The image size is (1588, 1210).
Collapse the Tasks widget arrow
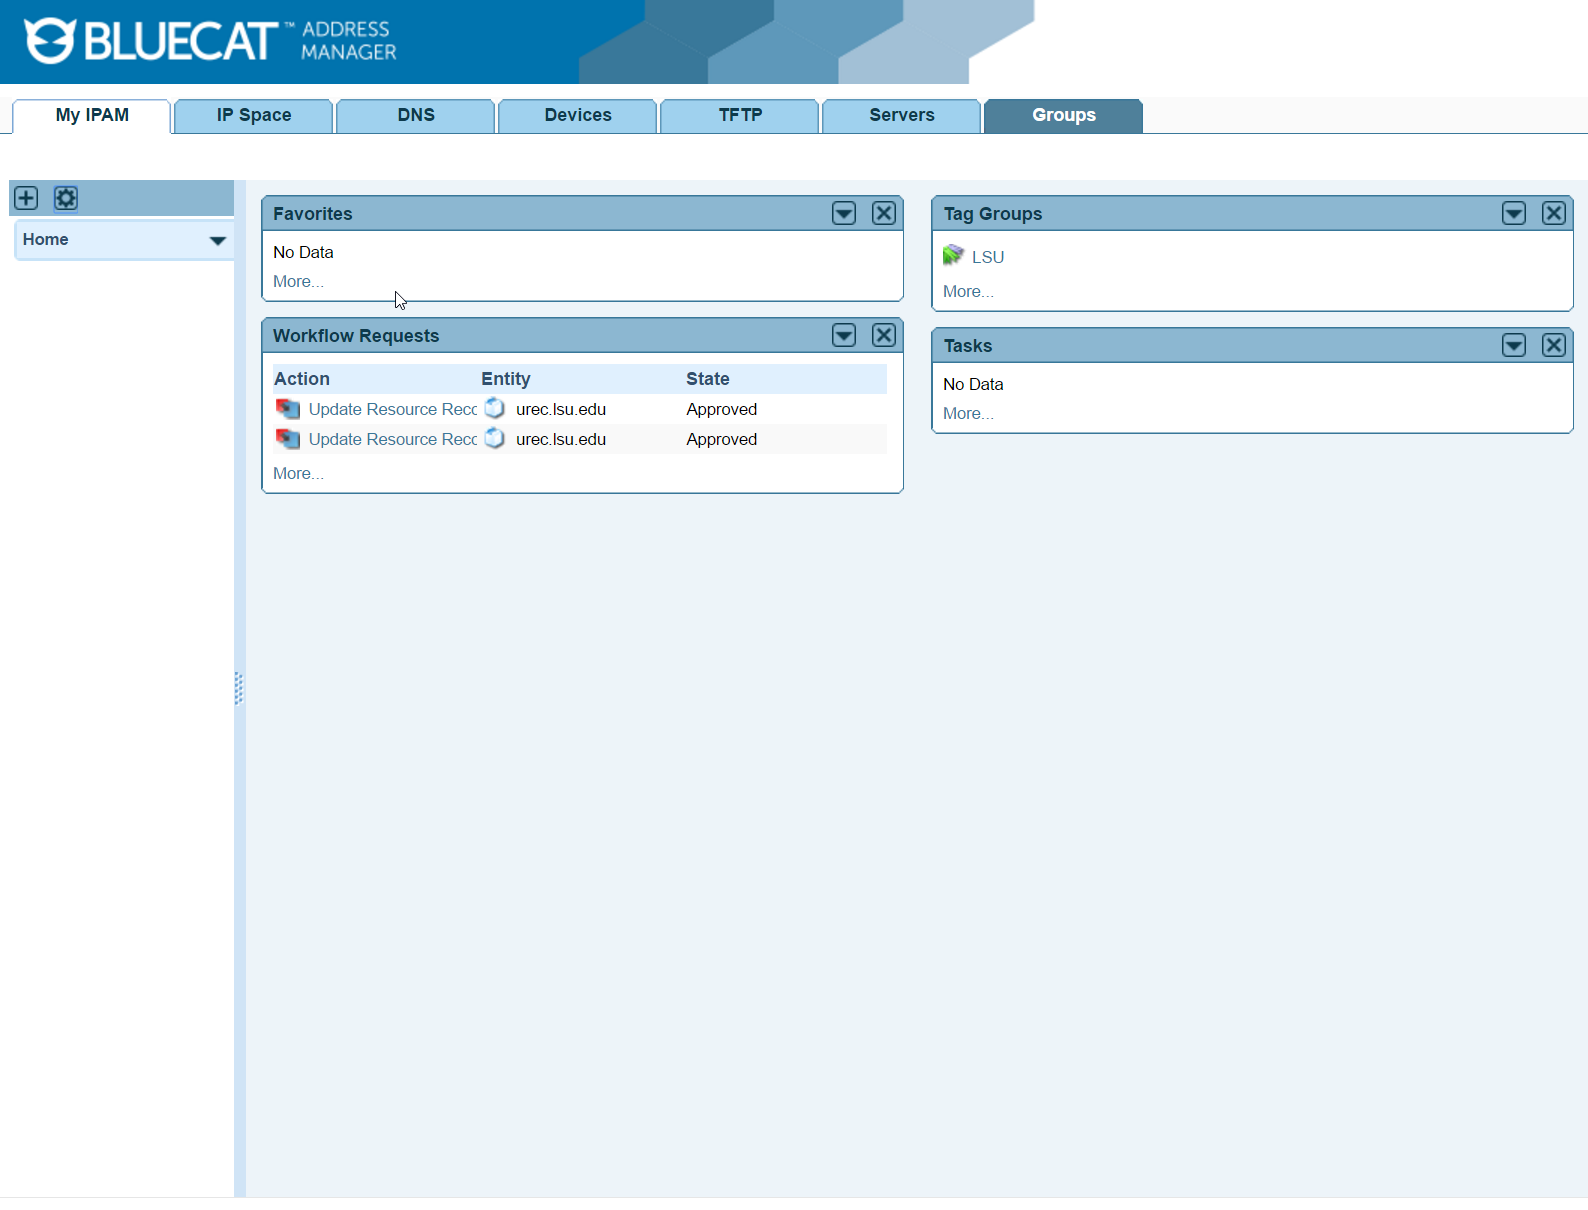pyautogui.click(x=1514, y=345)
